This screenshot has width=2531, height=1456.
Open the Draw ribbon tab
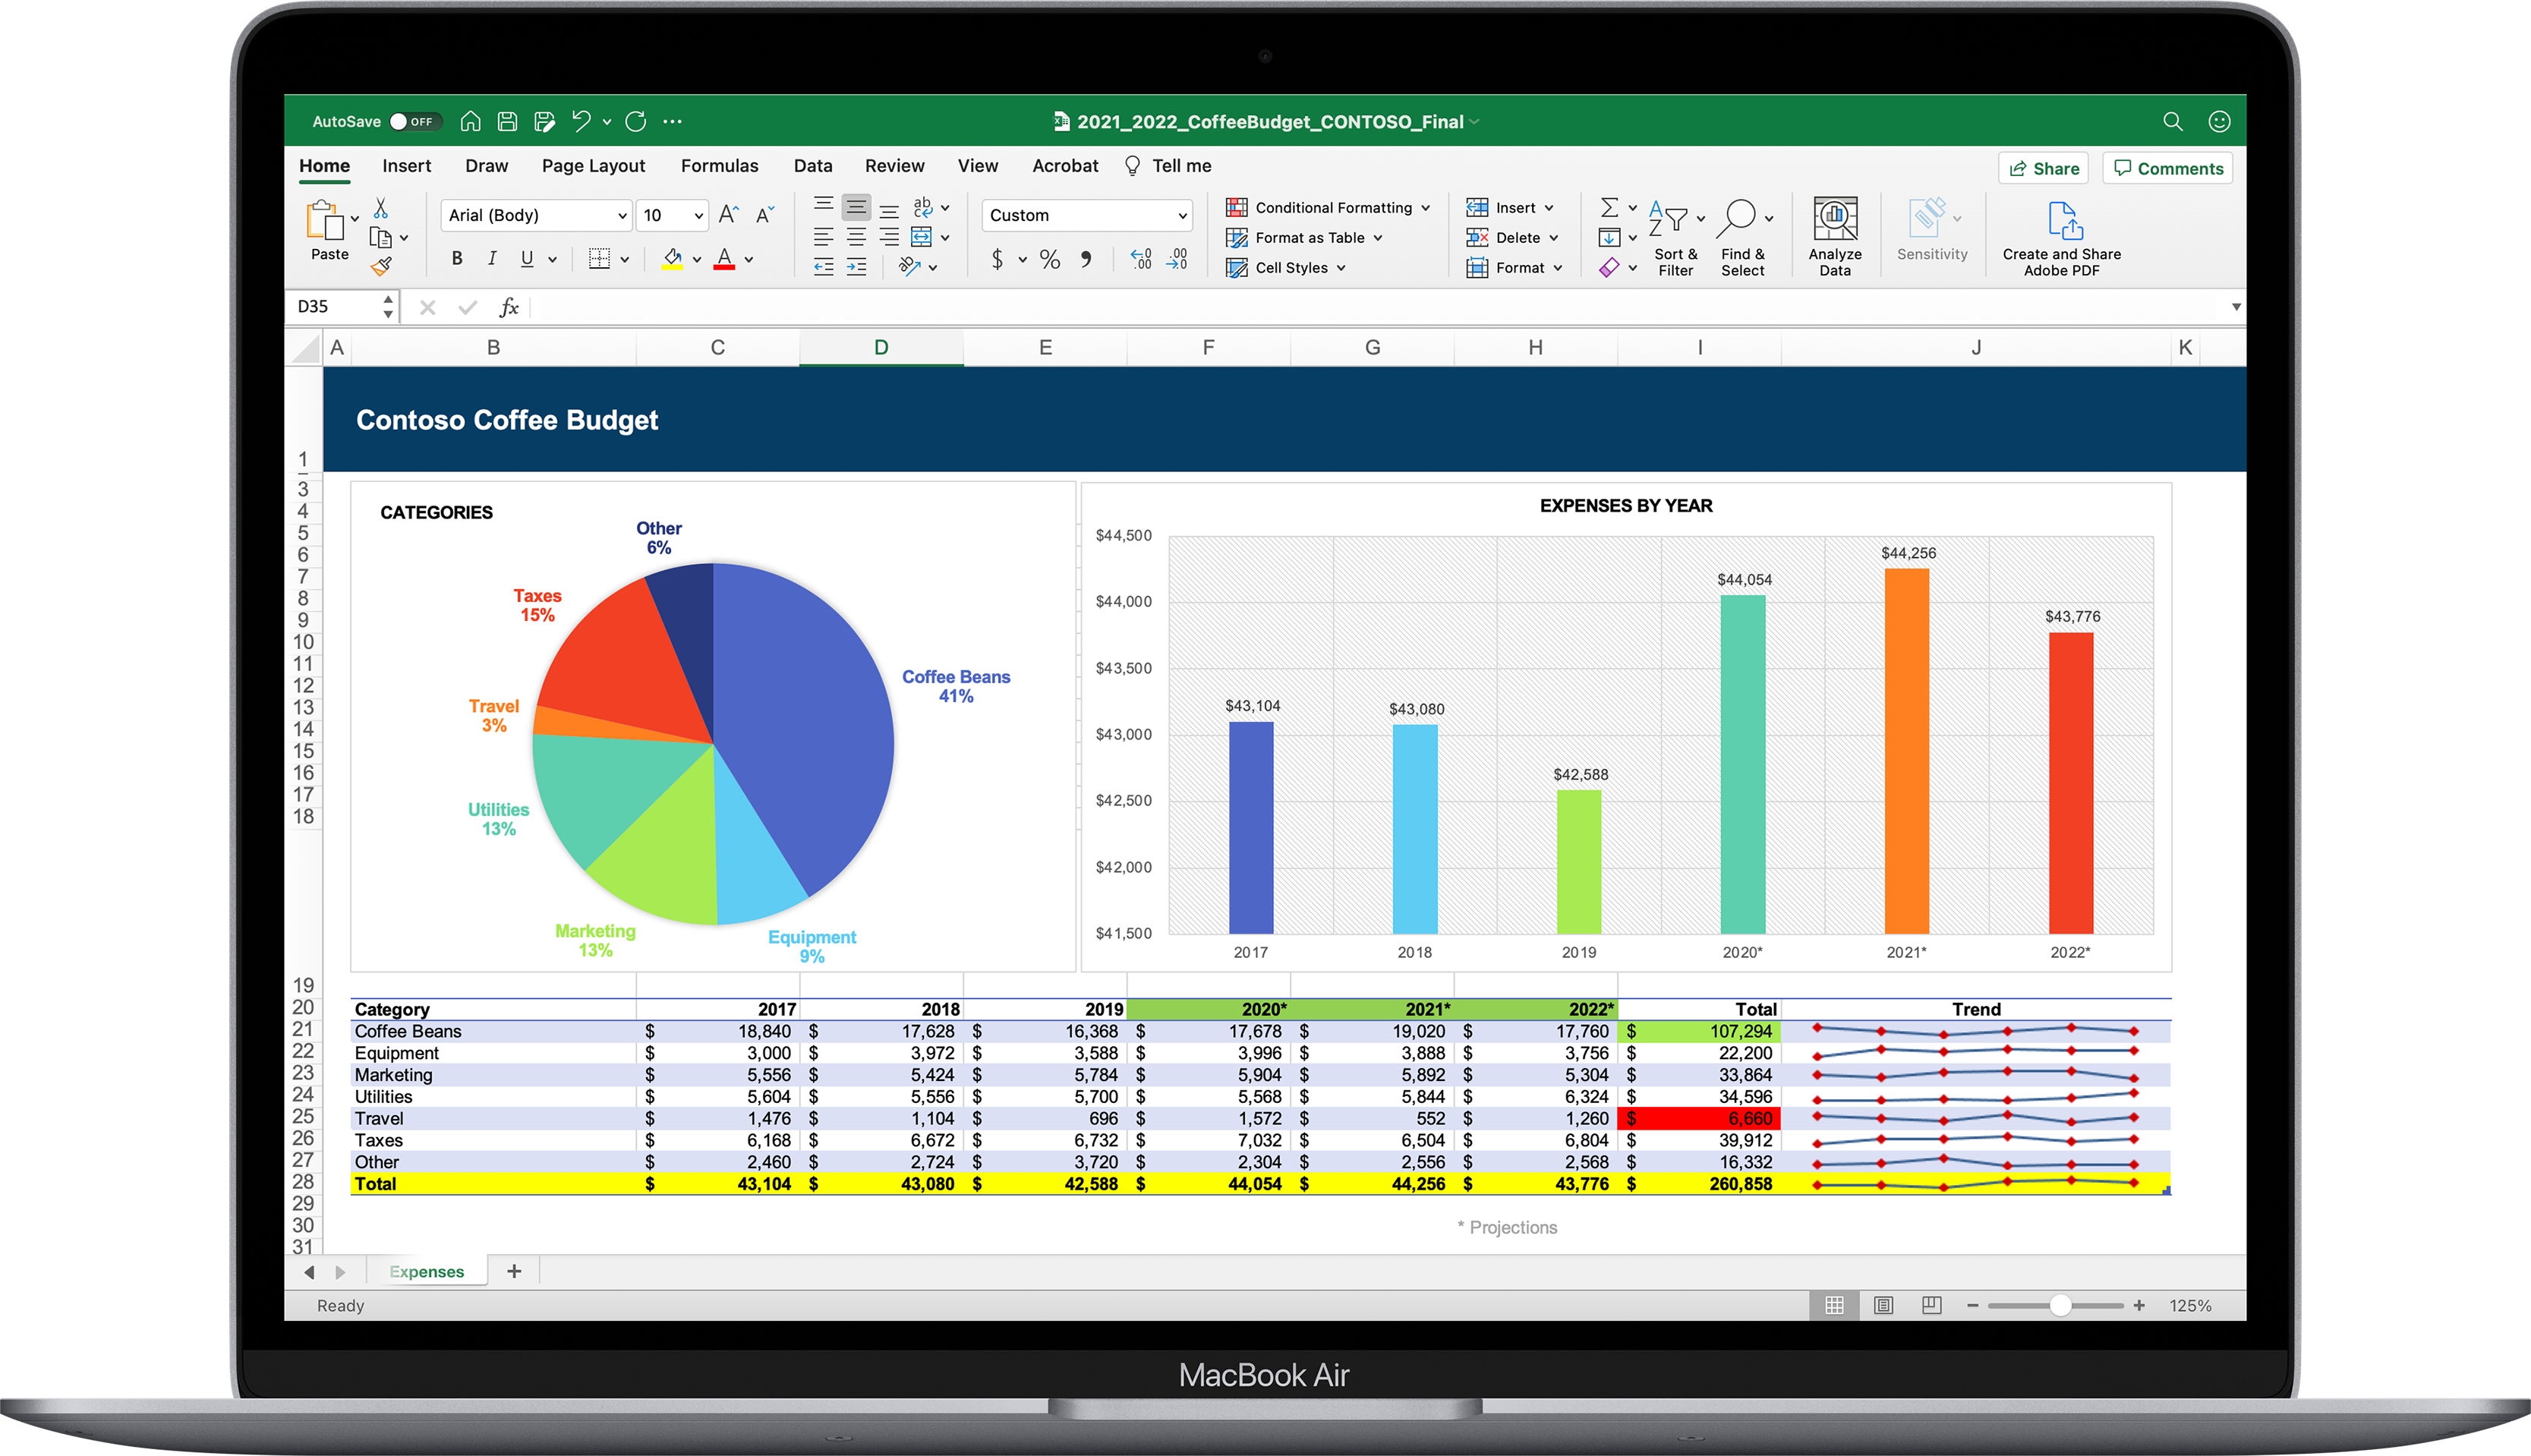[x=486, y=166]
